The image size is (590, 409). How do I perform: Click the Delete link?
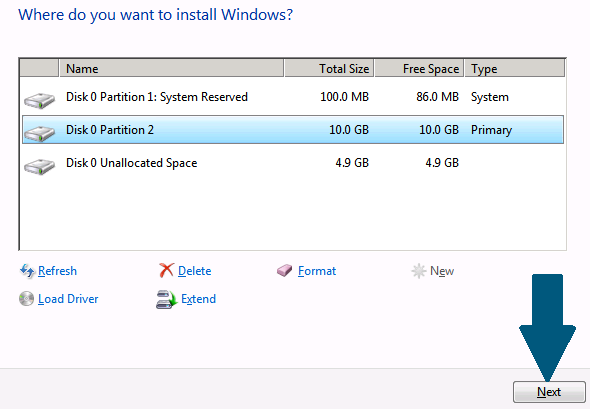tap(195, 271)
